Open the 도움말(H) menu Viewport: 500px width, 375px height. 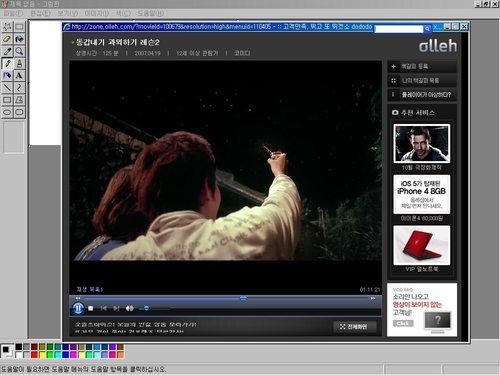pyautogui.click(x=151, y=13)
